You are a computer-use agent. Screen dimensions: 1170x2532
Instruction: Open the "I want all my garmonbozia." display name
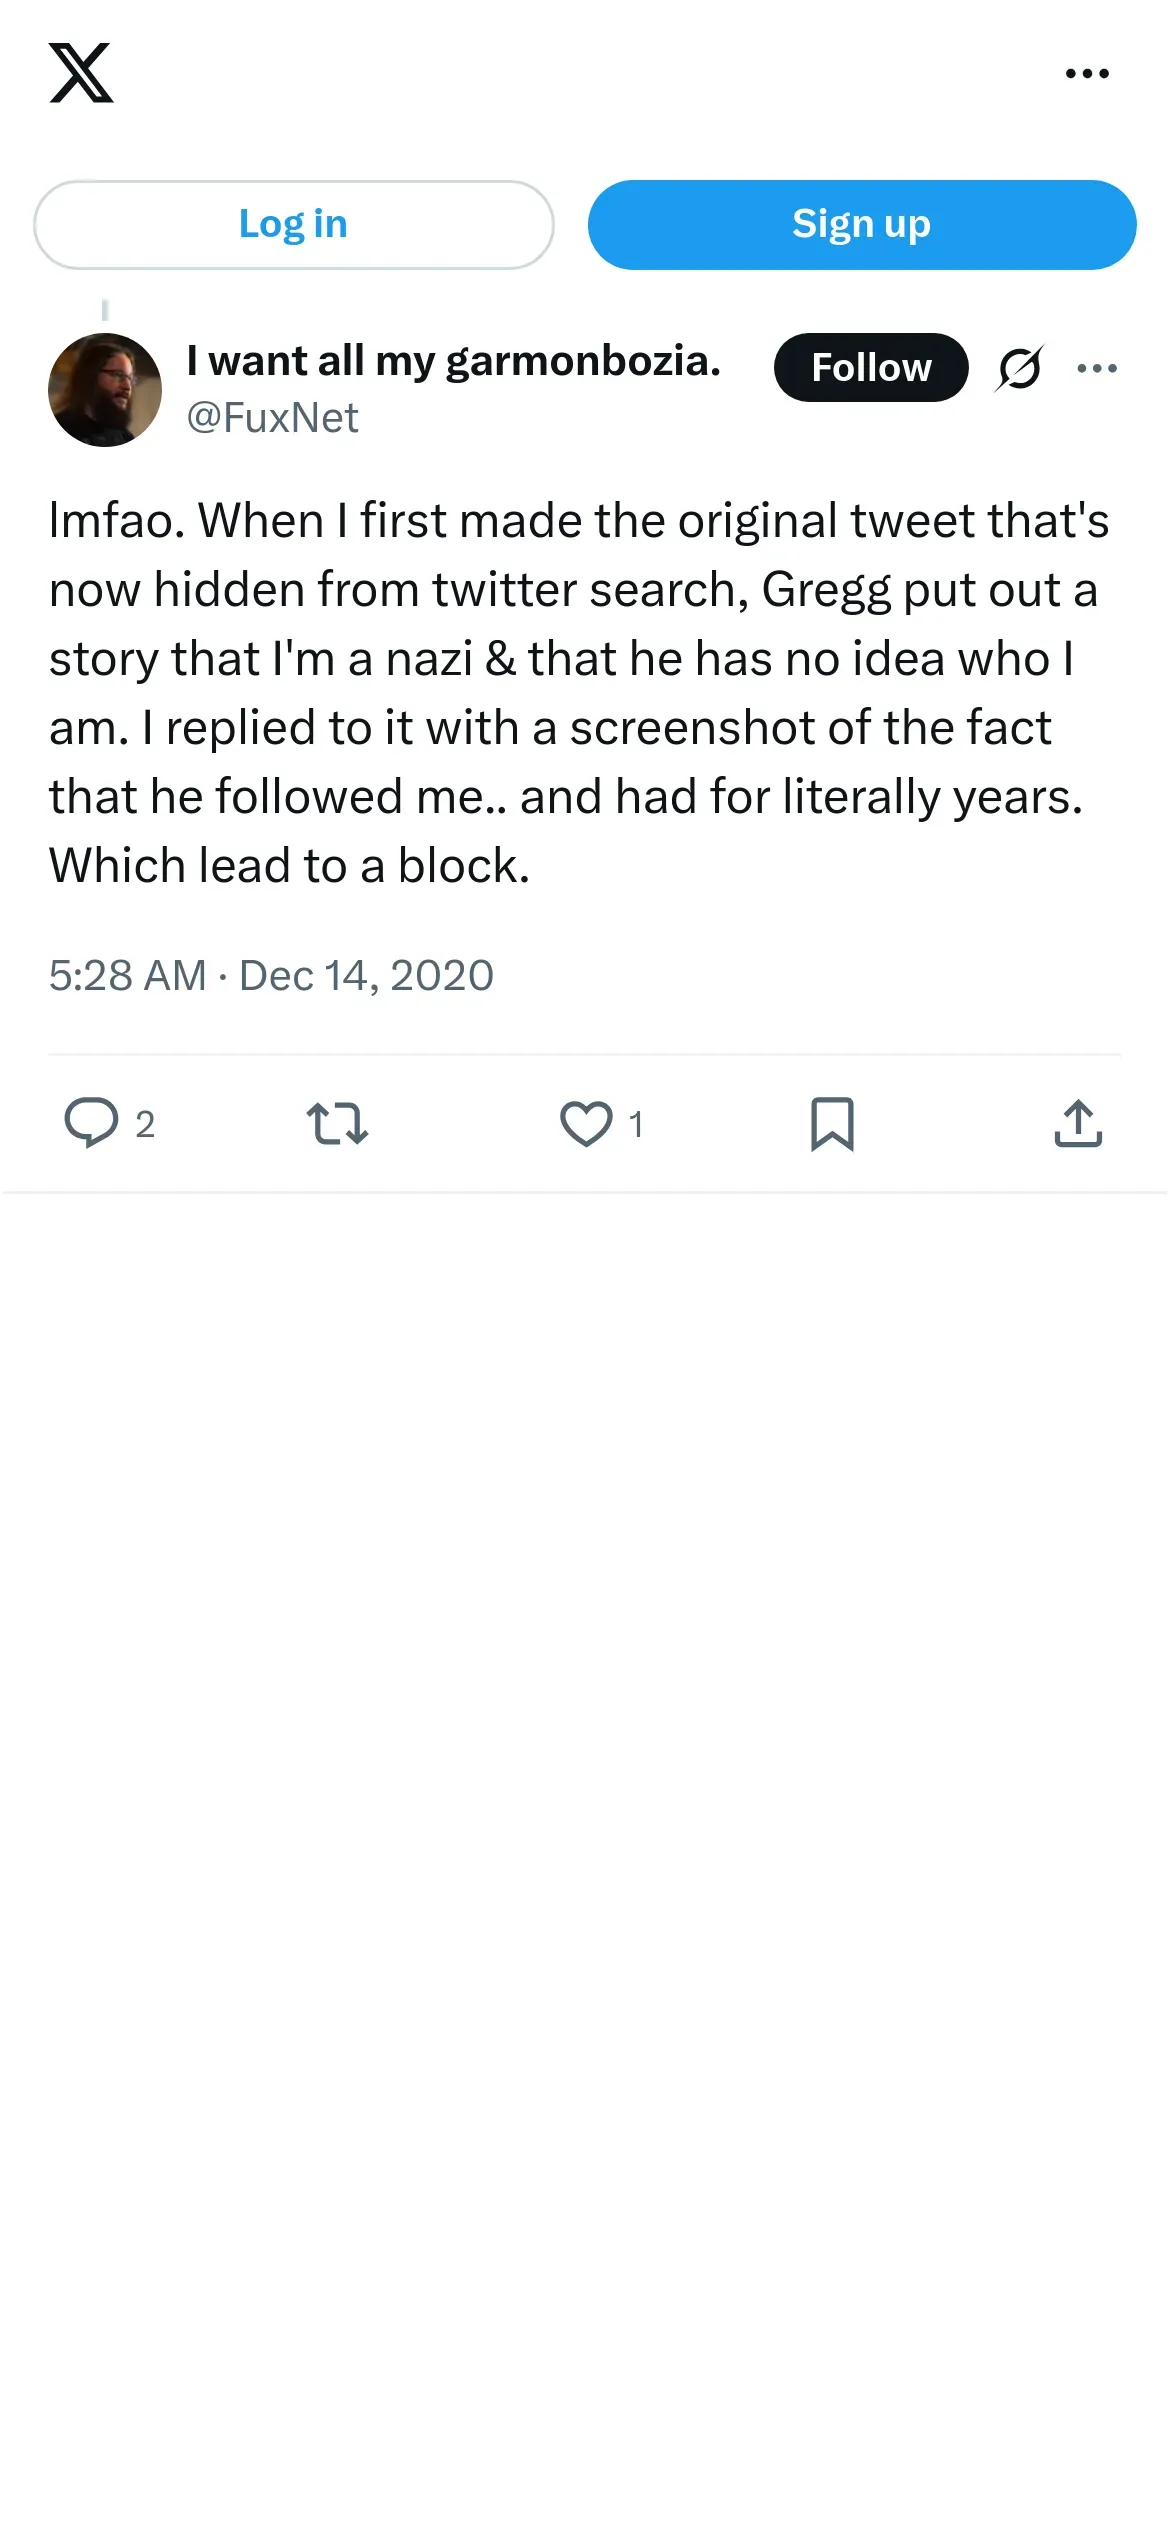coord(453,361)
